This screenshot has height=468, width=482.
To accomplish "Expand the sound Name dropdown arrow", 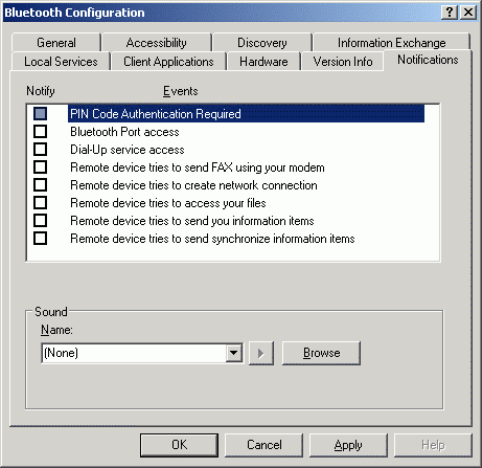I will click(234, 353).
